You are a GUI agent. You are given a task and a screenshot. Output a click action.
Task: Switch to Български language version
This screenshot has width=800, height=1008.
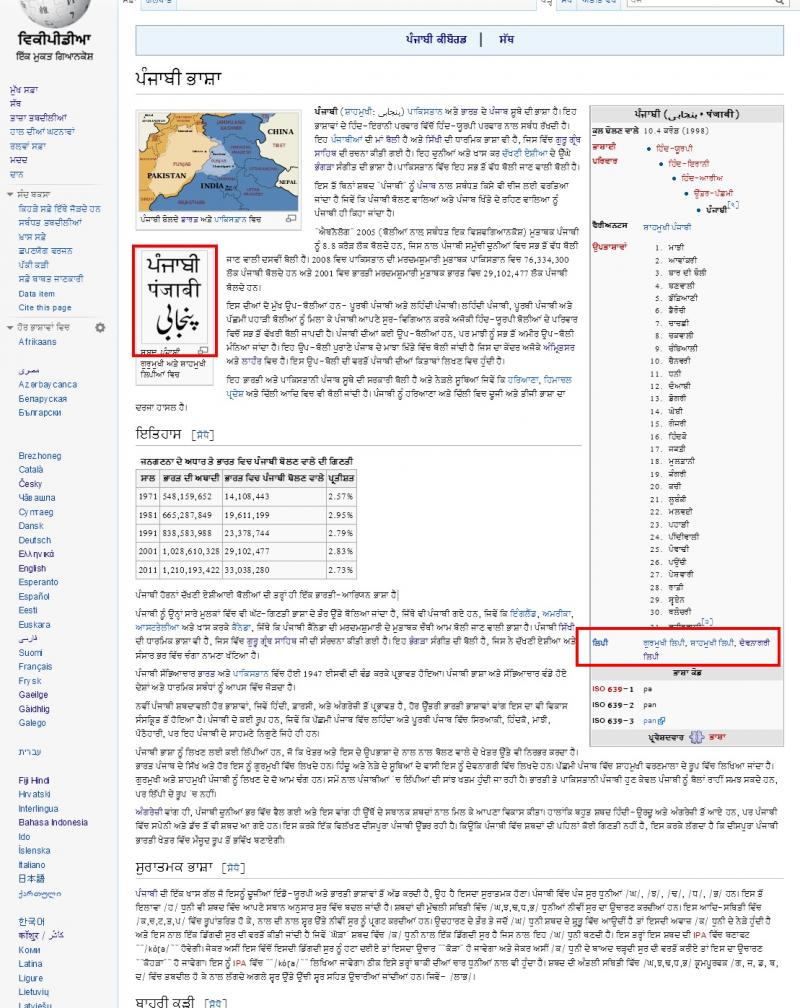pyautogui.click(x=40, y=413)
